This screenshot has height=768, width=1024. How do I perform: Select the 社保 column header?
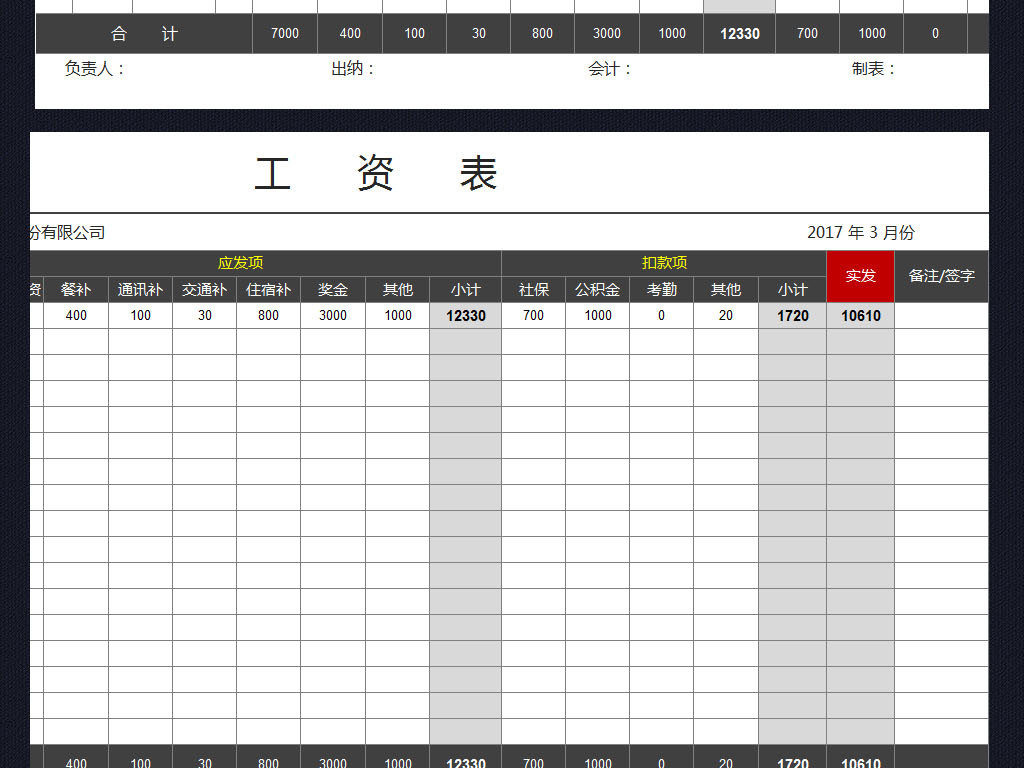[x=533, y=290]
